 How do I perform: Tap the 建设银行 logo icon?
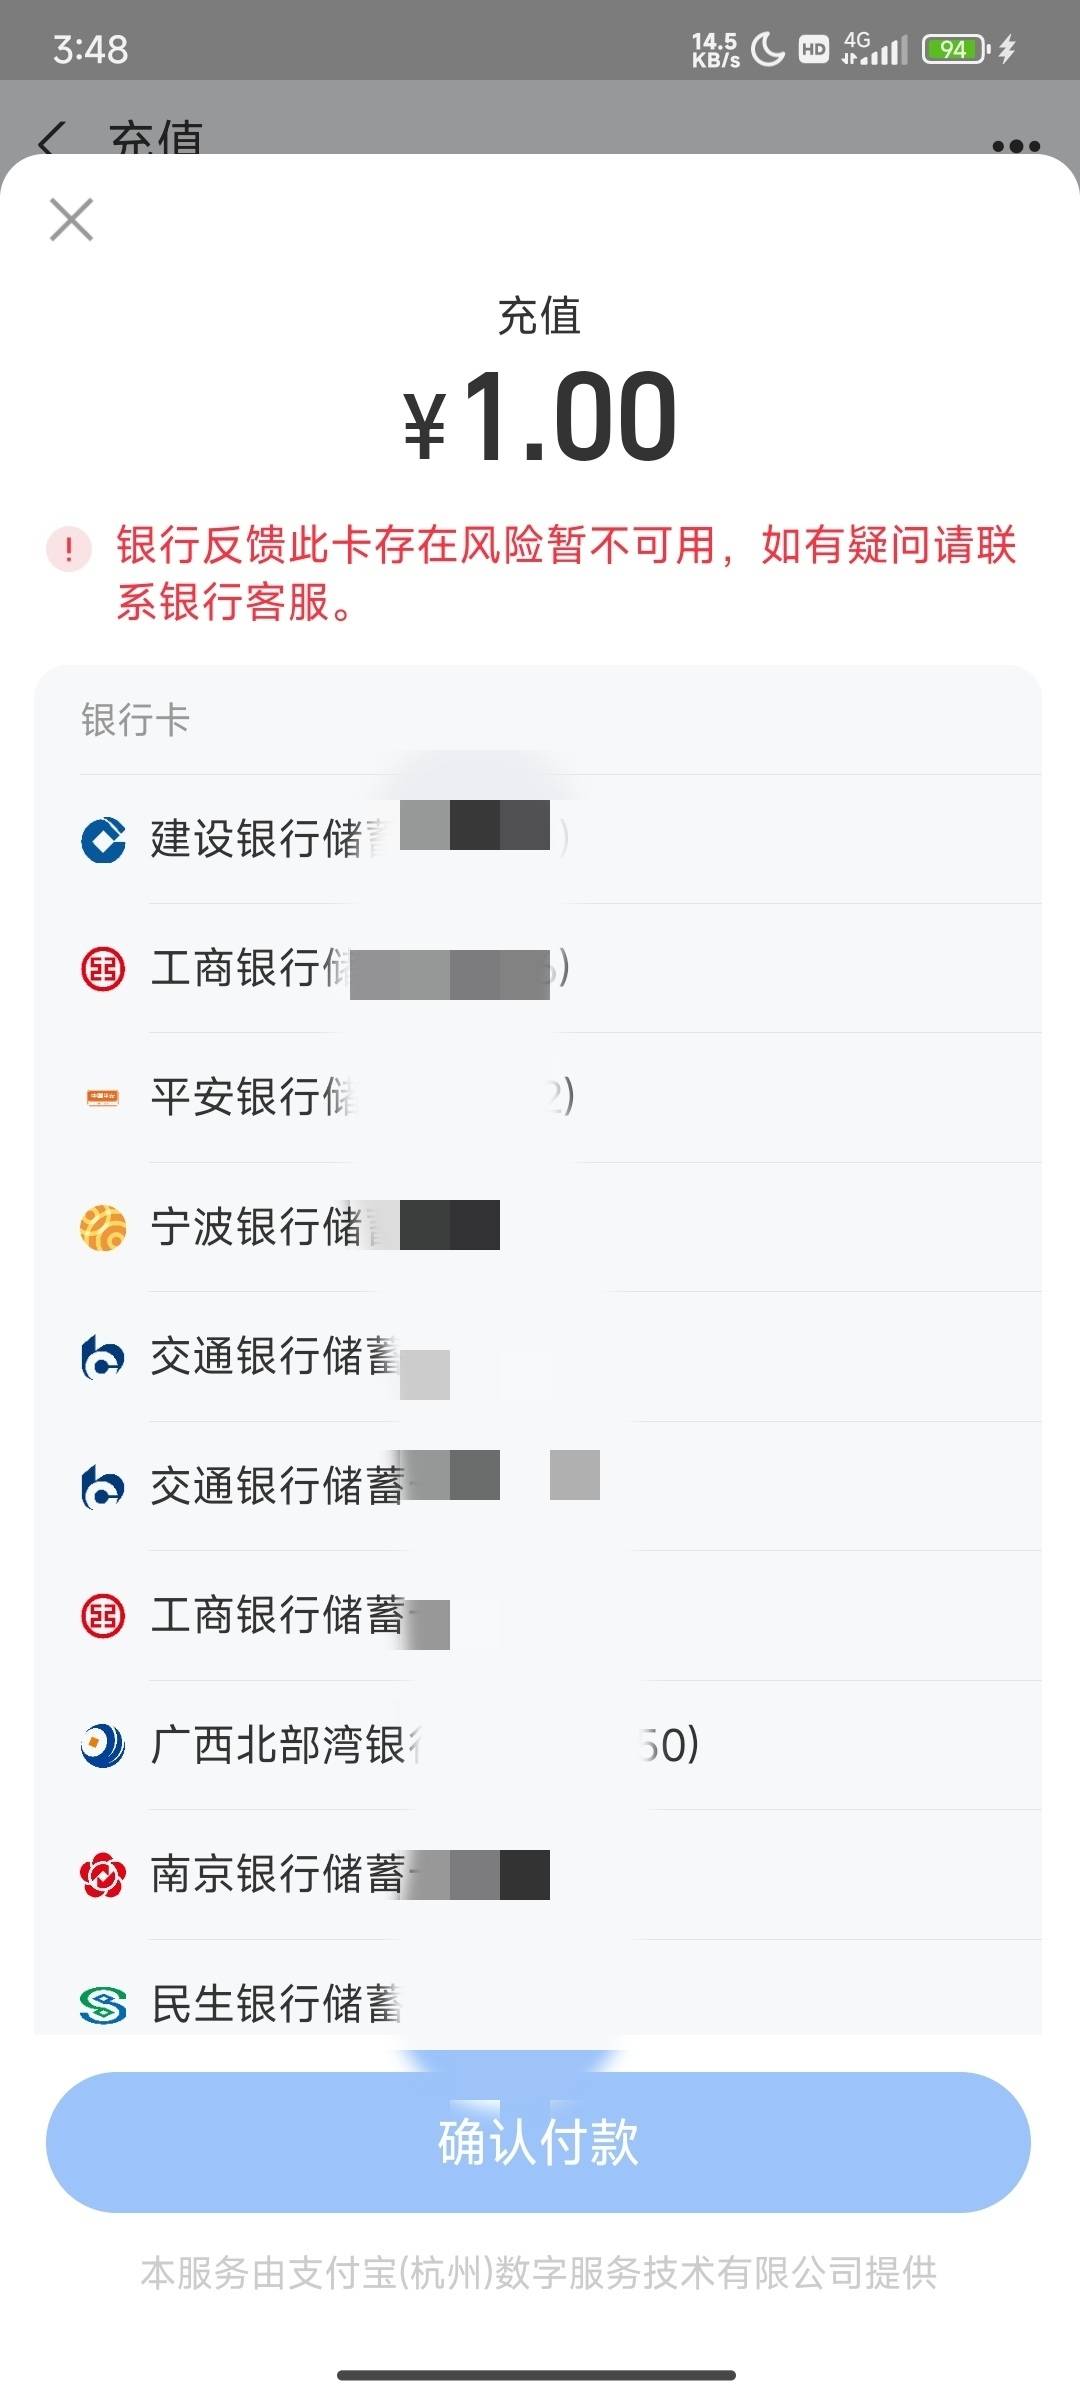tap(103, 839)
